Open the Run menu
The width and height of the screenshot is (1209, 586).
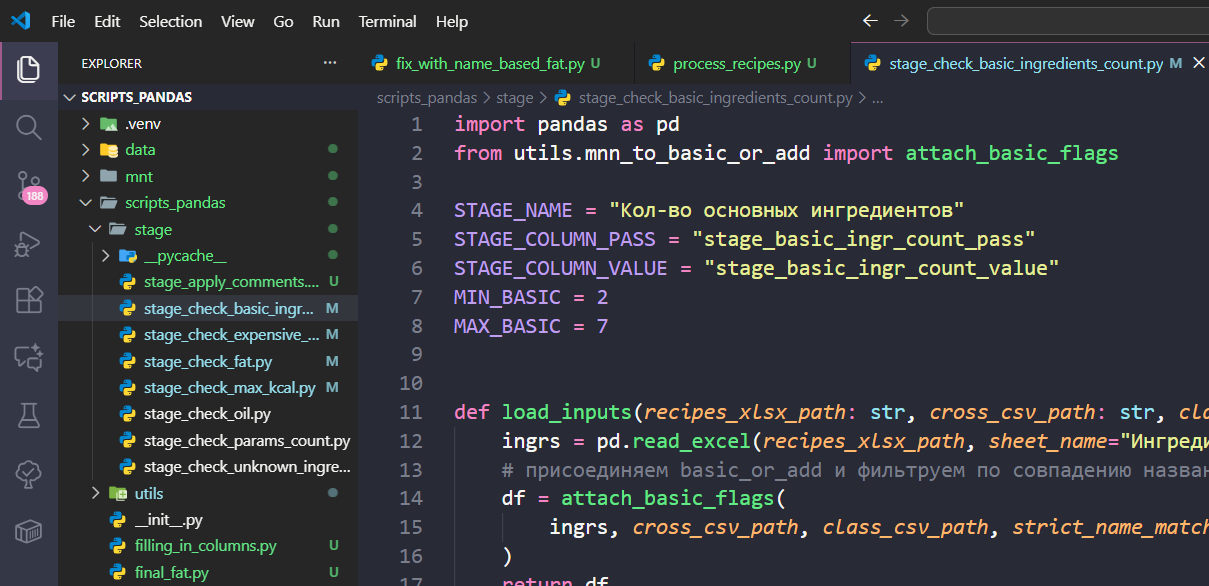326,21
